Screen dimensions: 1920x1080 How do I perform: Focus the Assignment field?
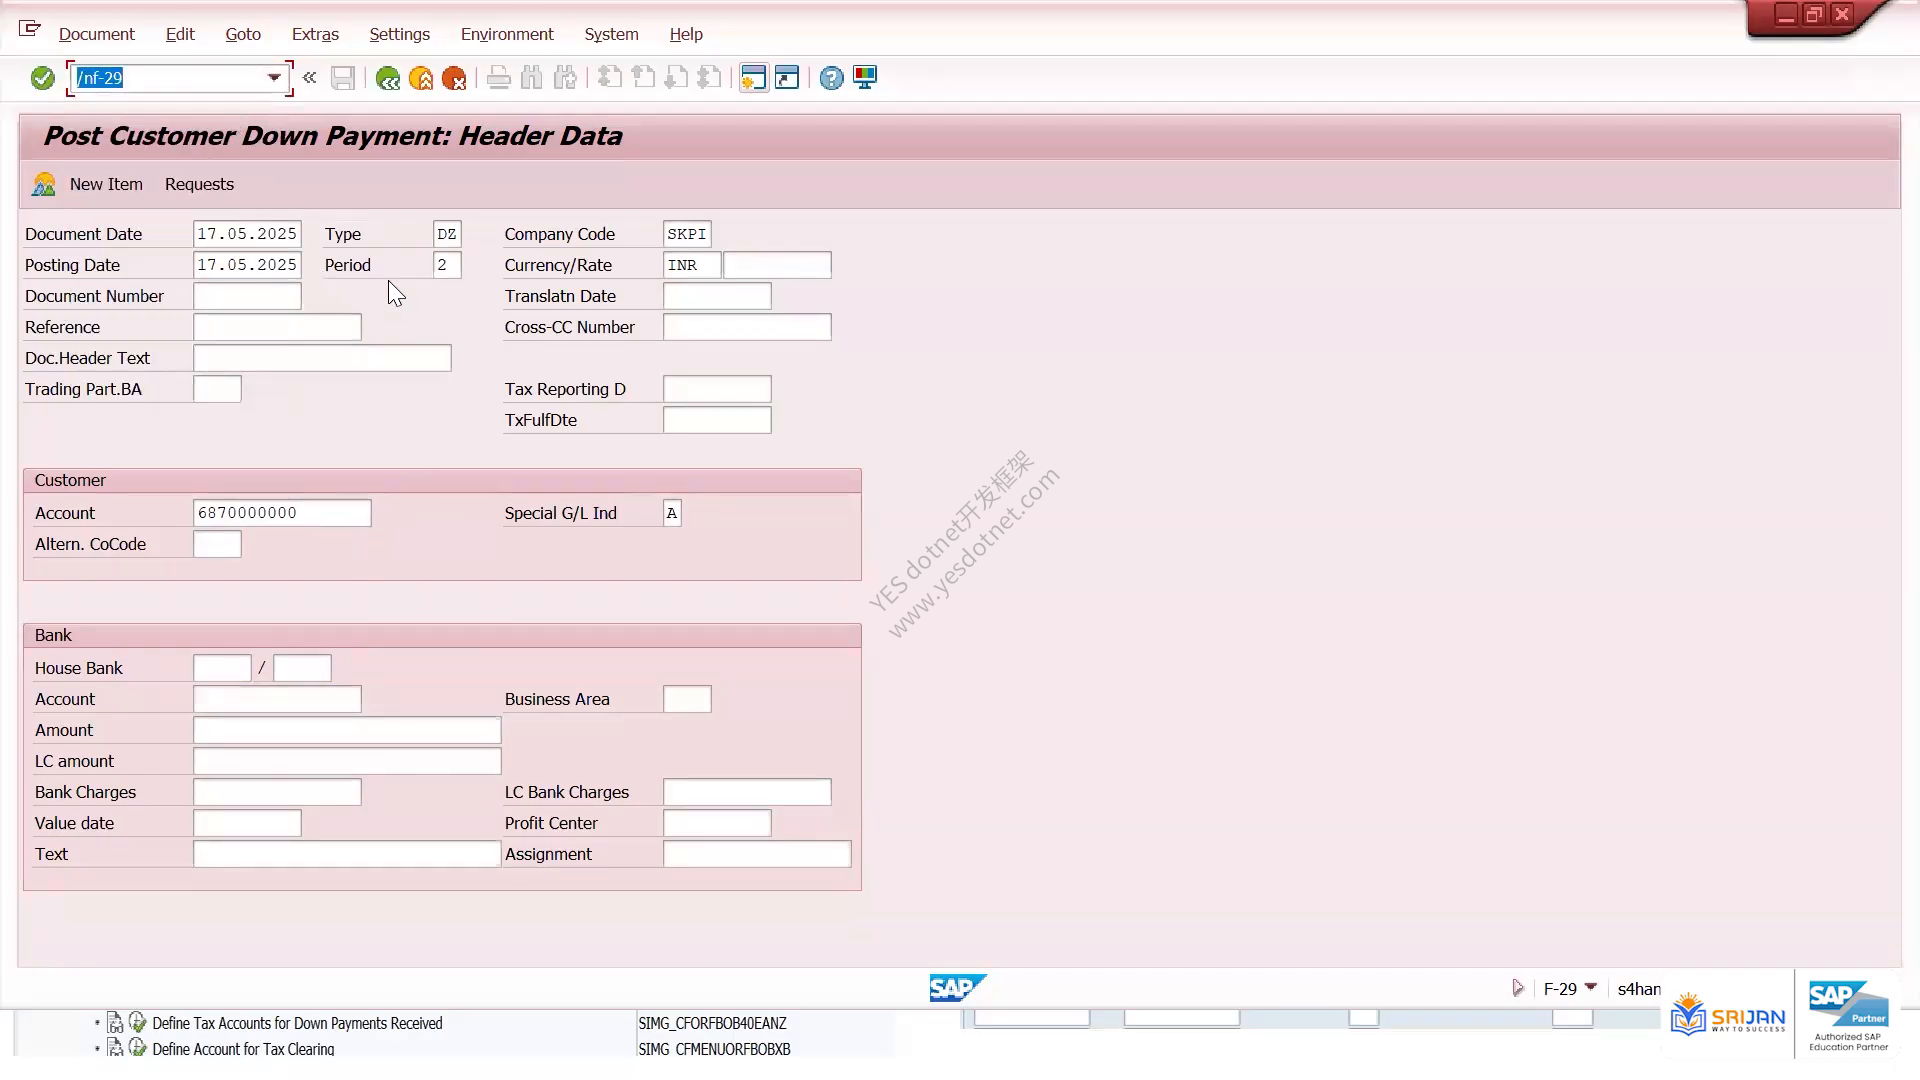click(x=757, y=854)
